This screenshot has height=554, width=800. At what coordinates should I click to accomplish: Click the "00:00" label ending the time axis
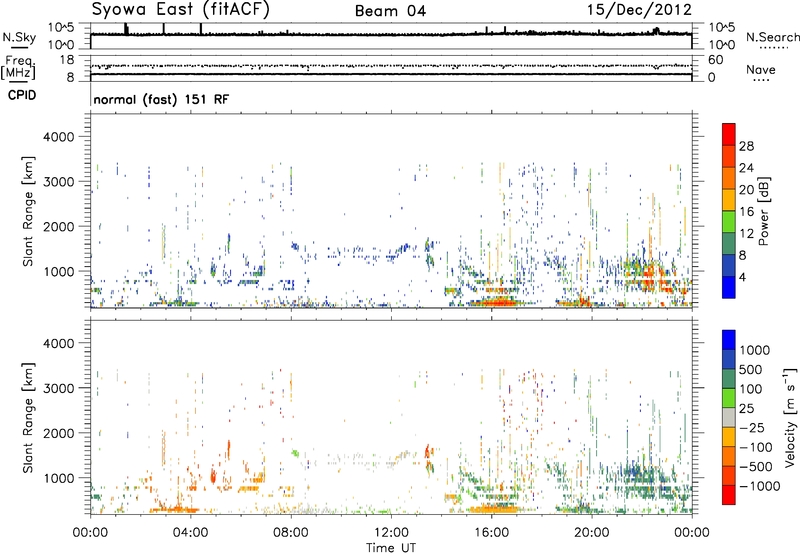692,533
